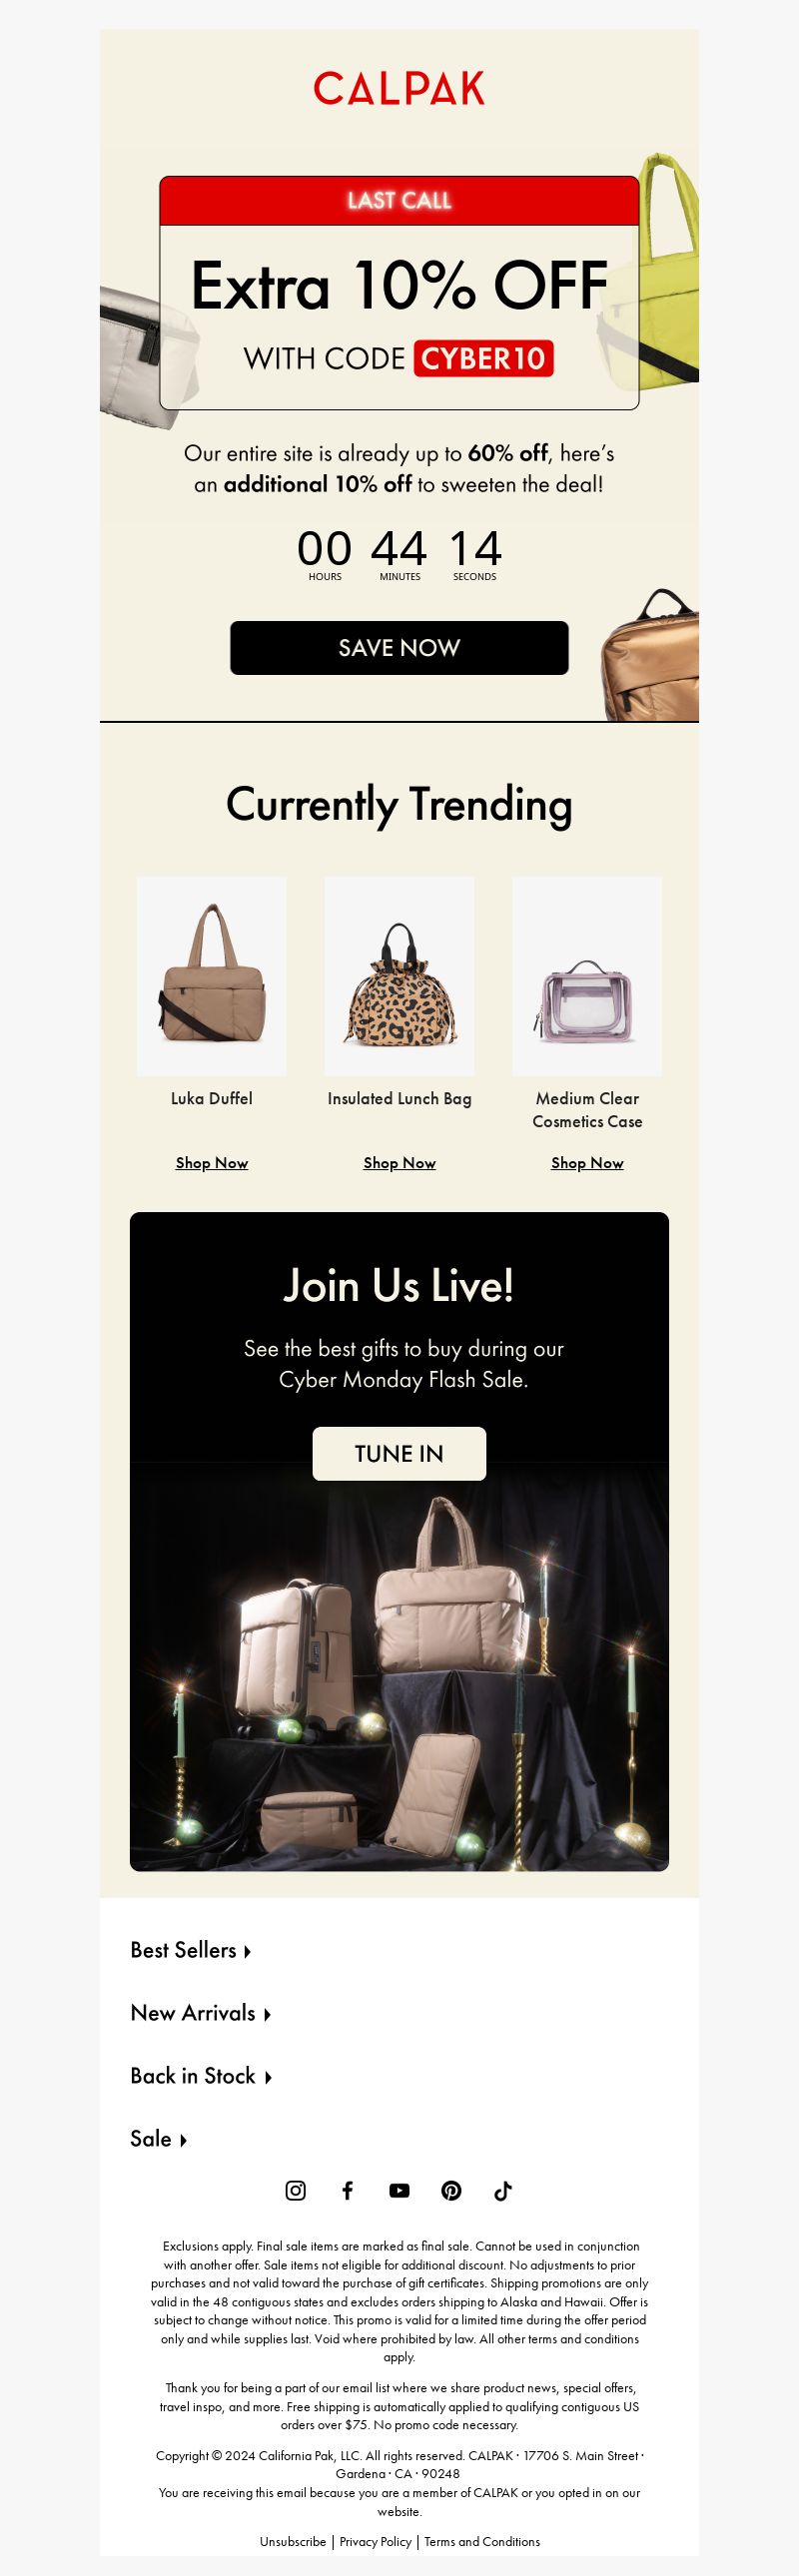Expand Back in Stock arrow link

pyautogui.click(x=201, y=2076)
